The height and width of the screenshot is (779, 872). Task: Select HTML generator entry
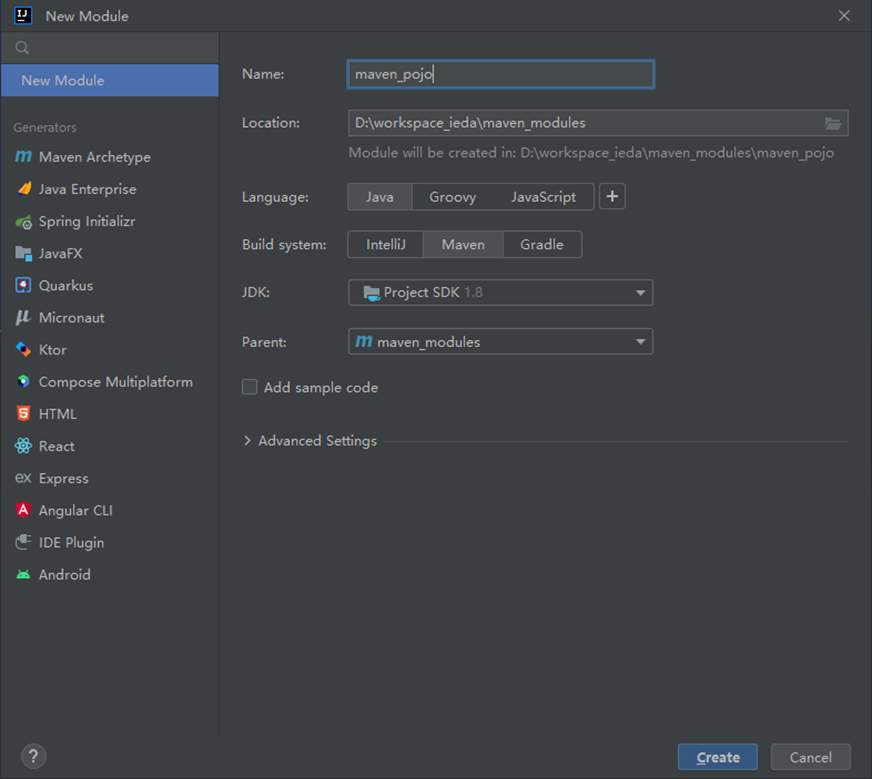tap(110, 414)
